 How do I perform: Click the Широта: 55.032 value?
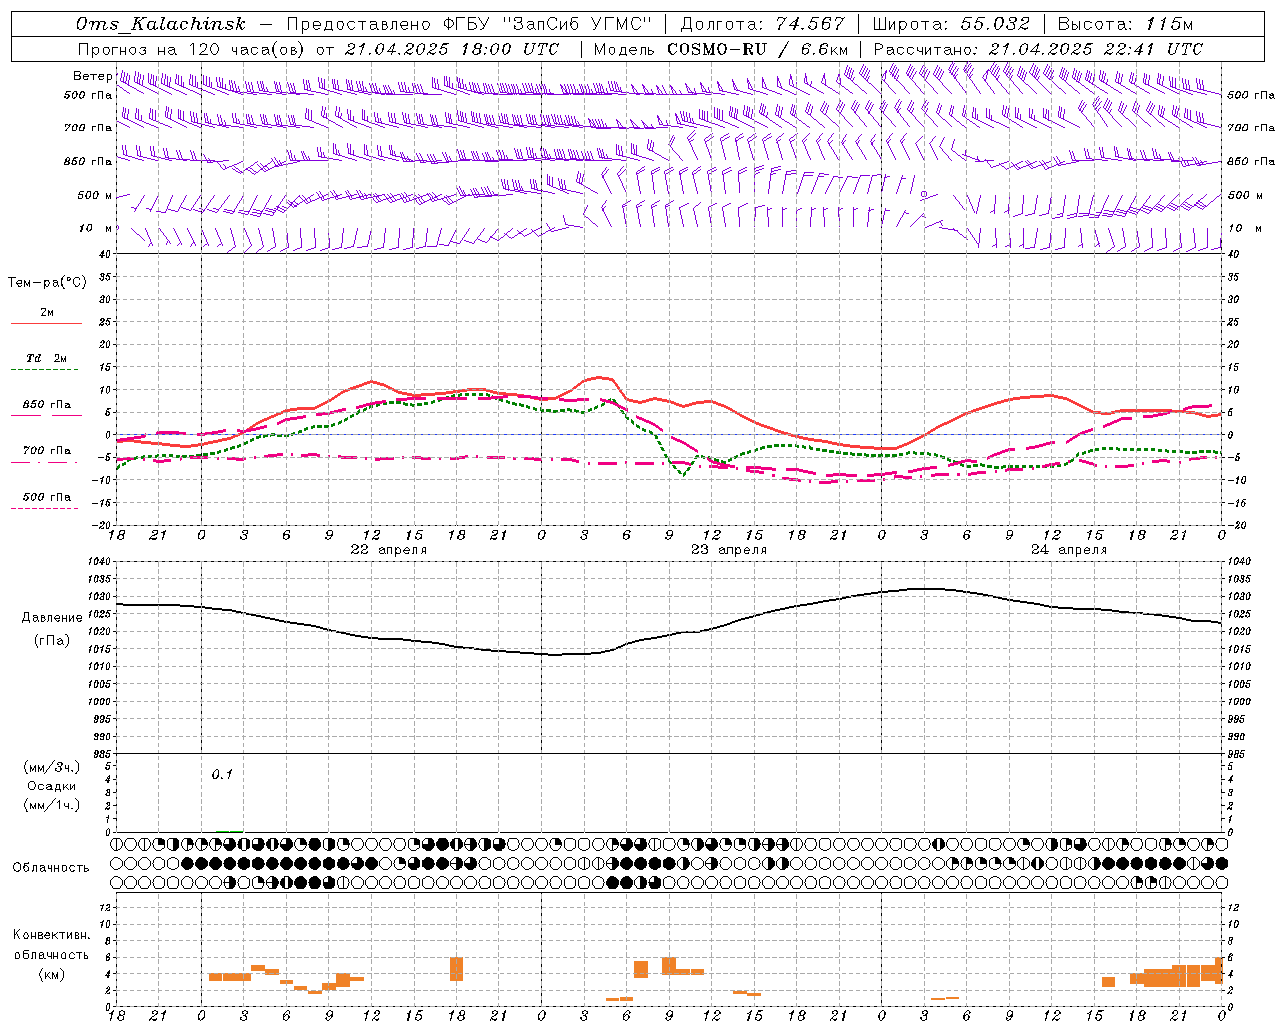point(951,24)
